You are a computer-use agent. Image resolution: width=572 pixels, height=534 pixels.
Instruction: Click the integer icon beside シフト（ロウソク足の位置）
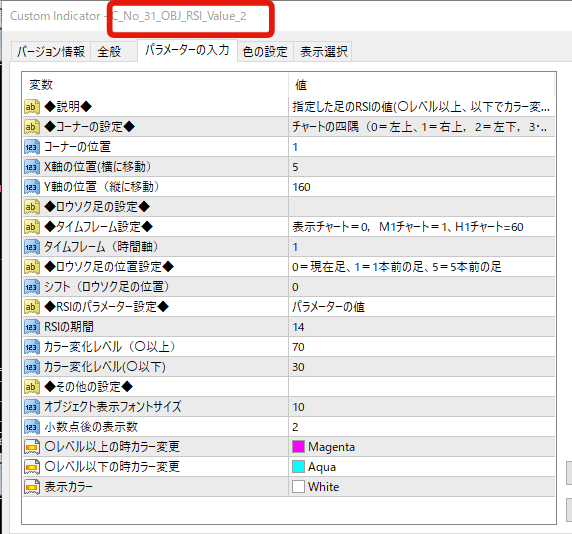pyautogui.click(x=32, y=287)
